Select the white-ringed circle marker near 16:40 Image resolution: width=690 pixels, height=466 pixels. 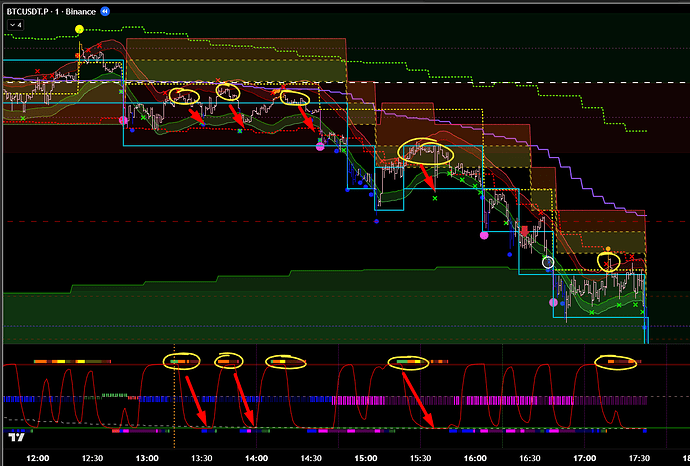[x=547, y=262]
